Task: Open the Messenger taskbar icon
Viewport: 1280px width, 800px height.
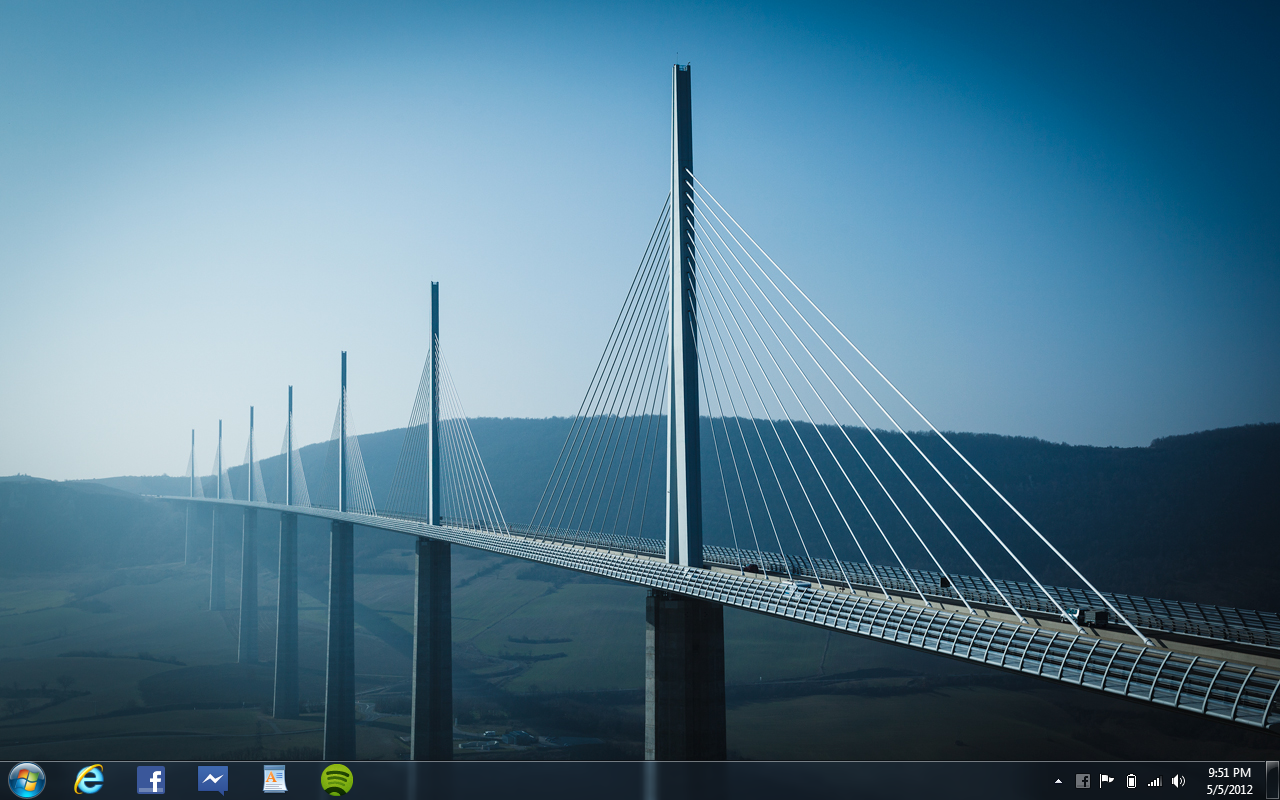Action: pyautogui.click(x=213, y=780)
